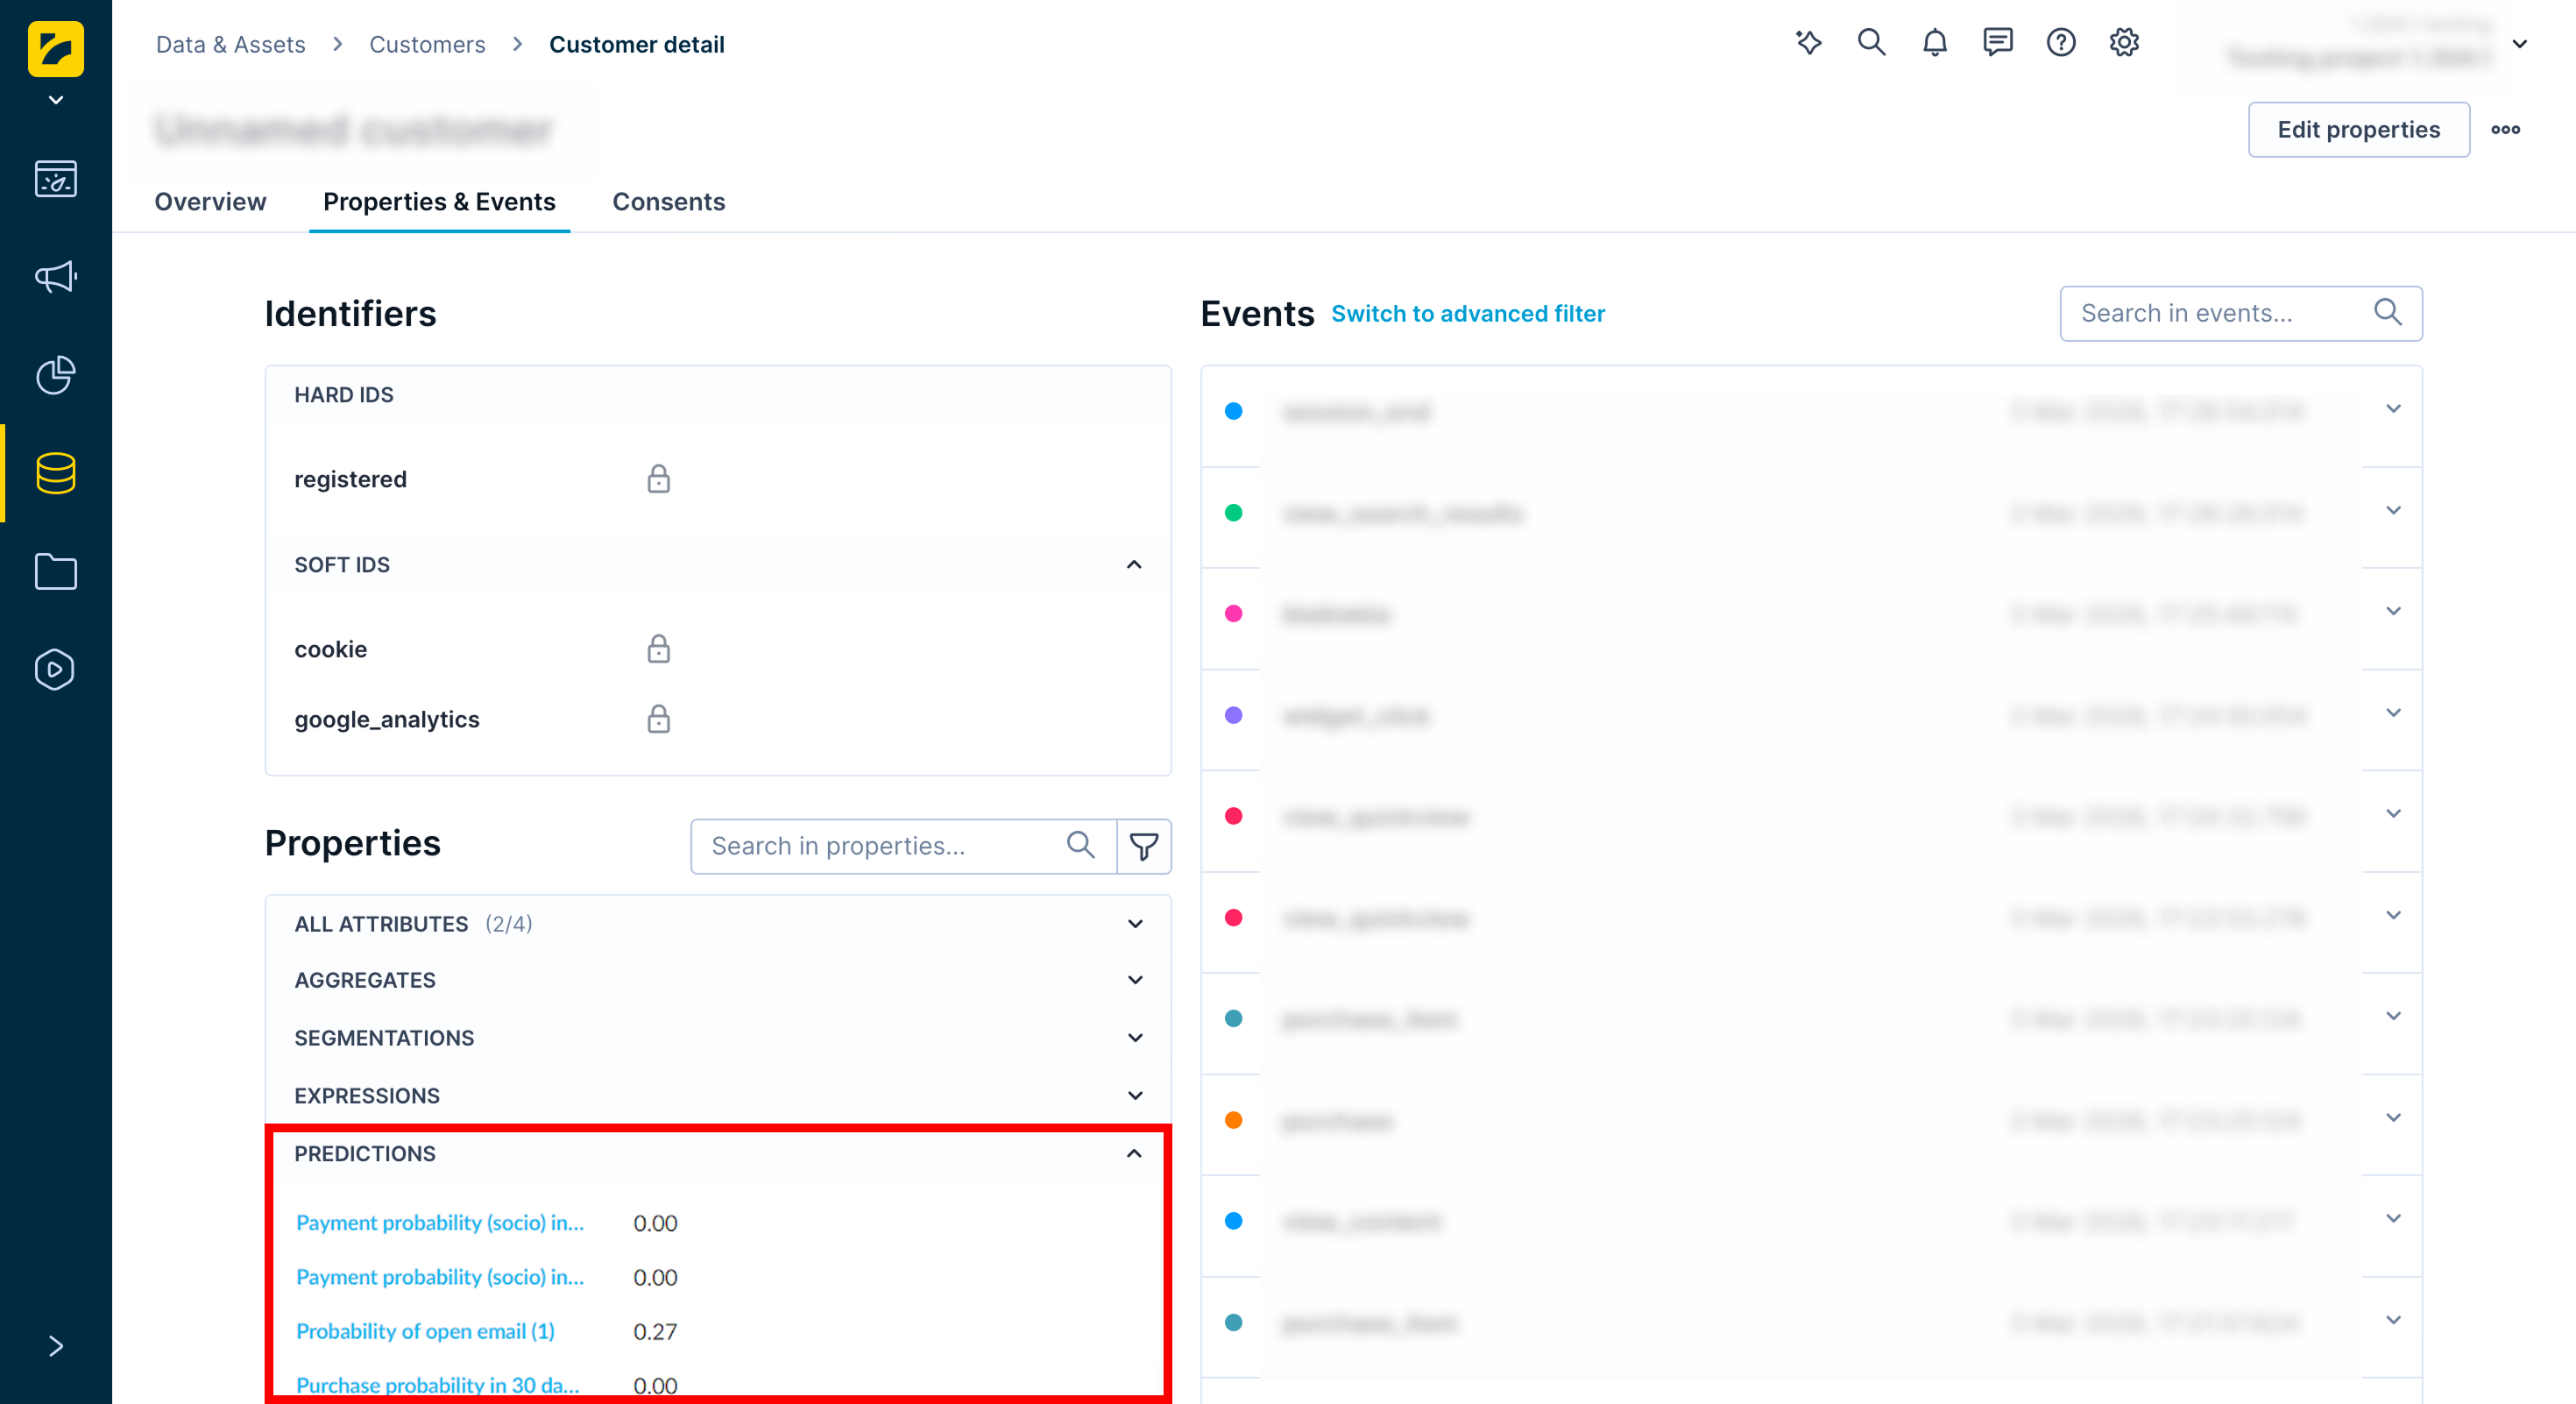Click Switch to advanced filter link
The width and height of the screenshot is (2576, 1404).
tap(1467, 314)
